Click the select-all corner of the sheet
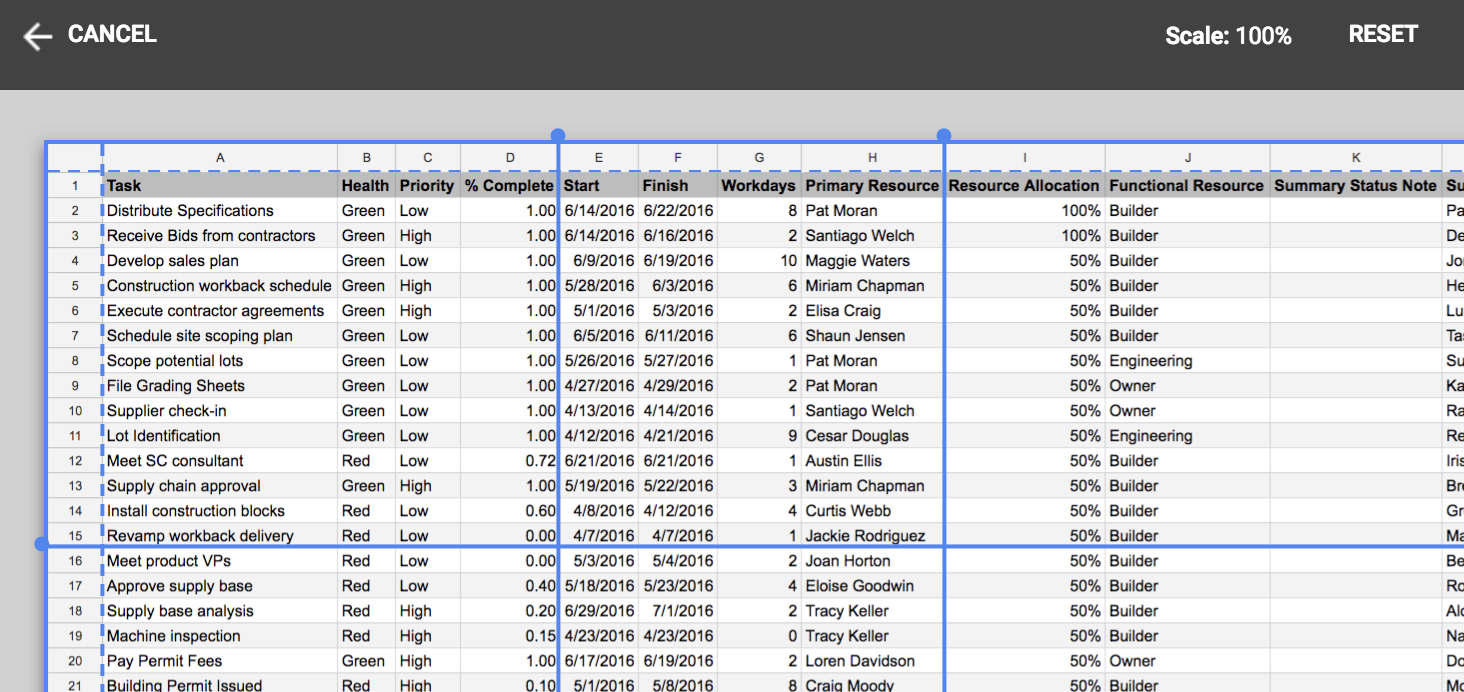The height and width of the screenshot is (692, 1464). pyautogui.click(x=75, y=158)
